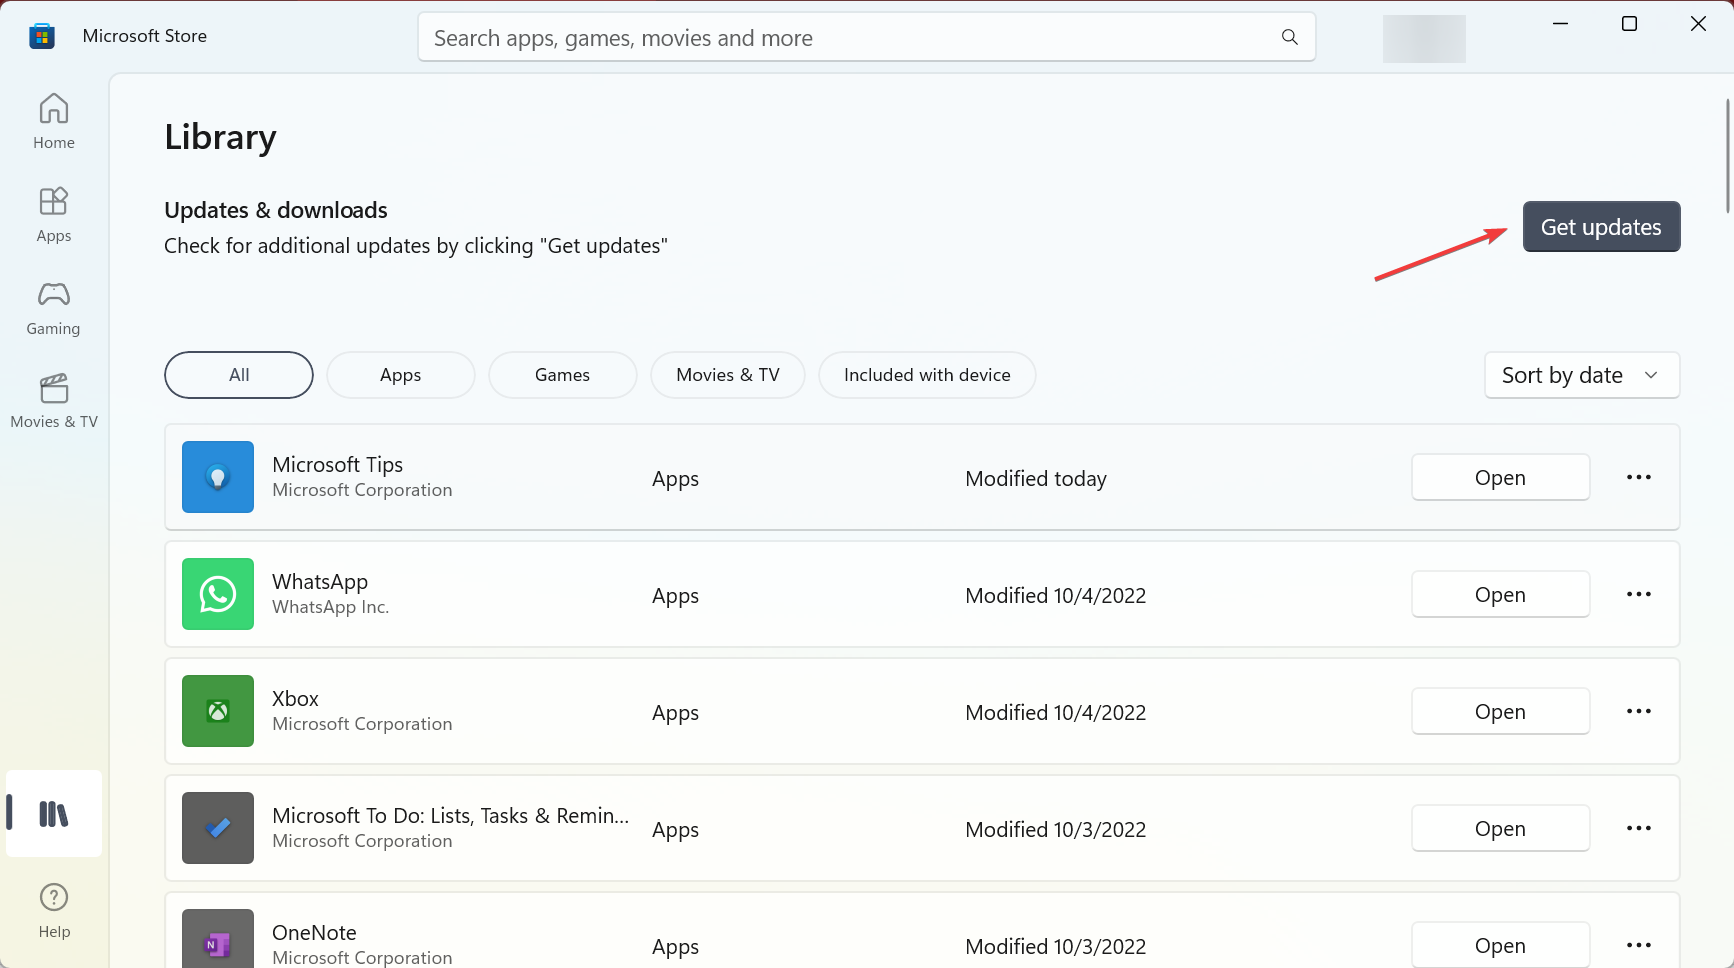The width and height of the screenshot is (1734, 968).
Task: Select the Microsoft Tips title text
Action: click(338, 464)
